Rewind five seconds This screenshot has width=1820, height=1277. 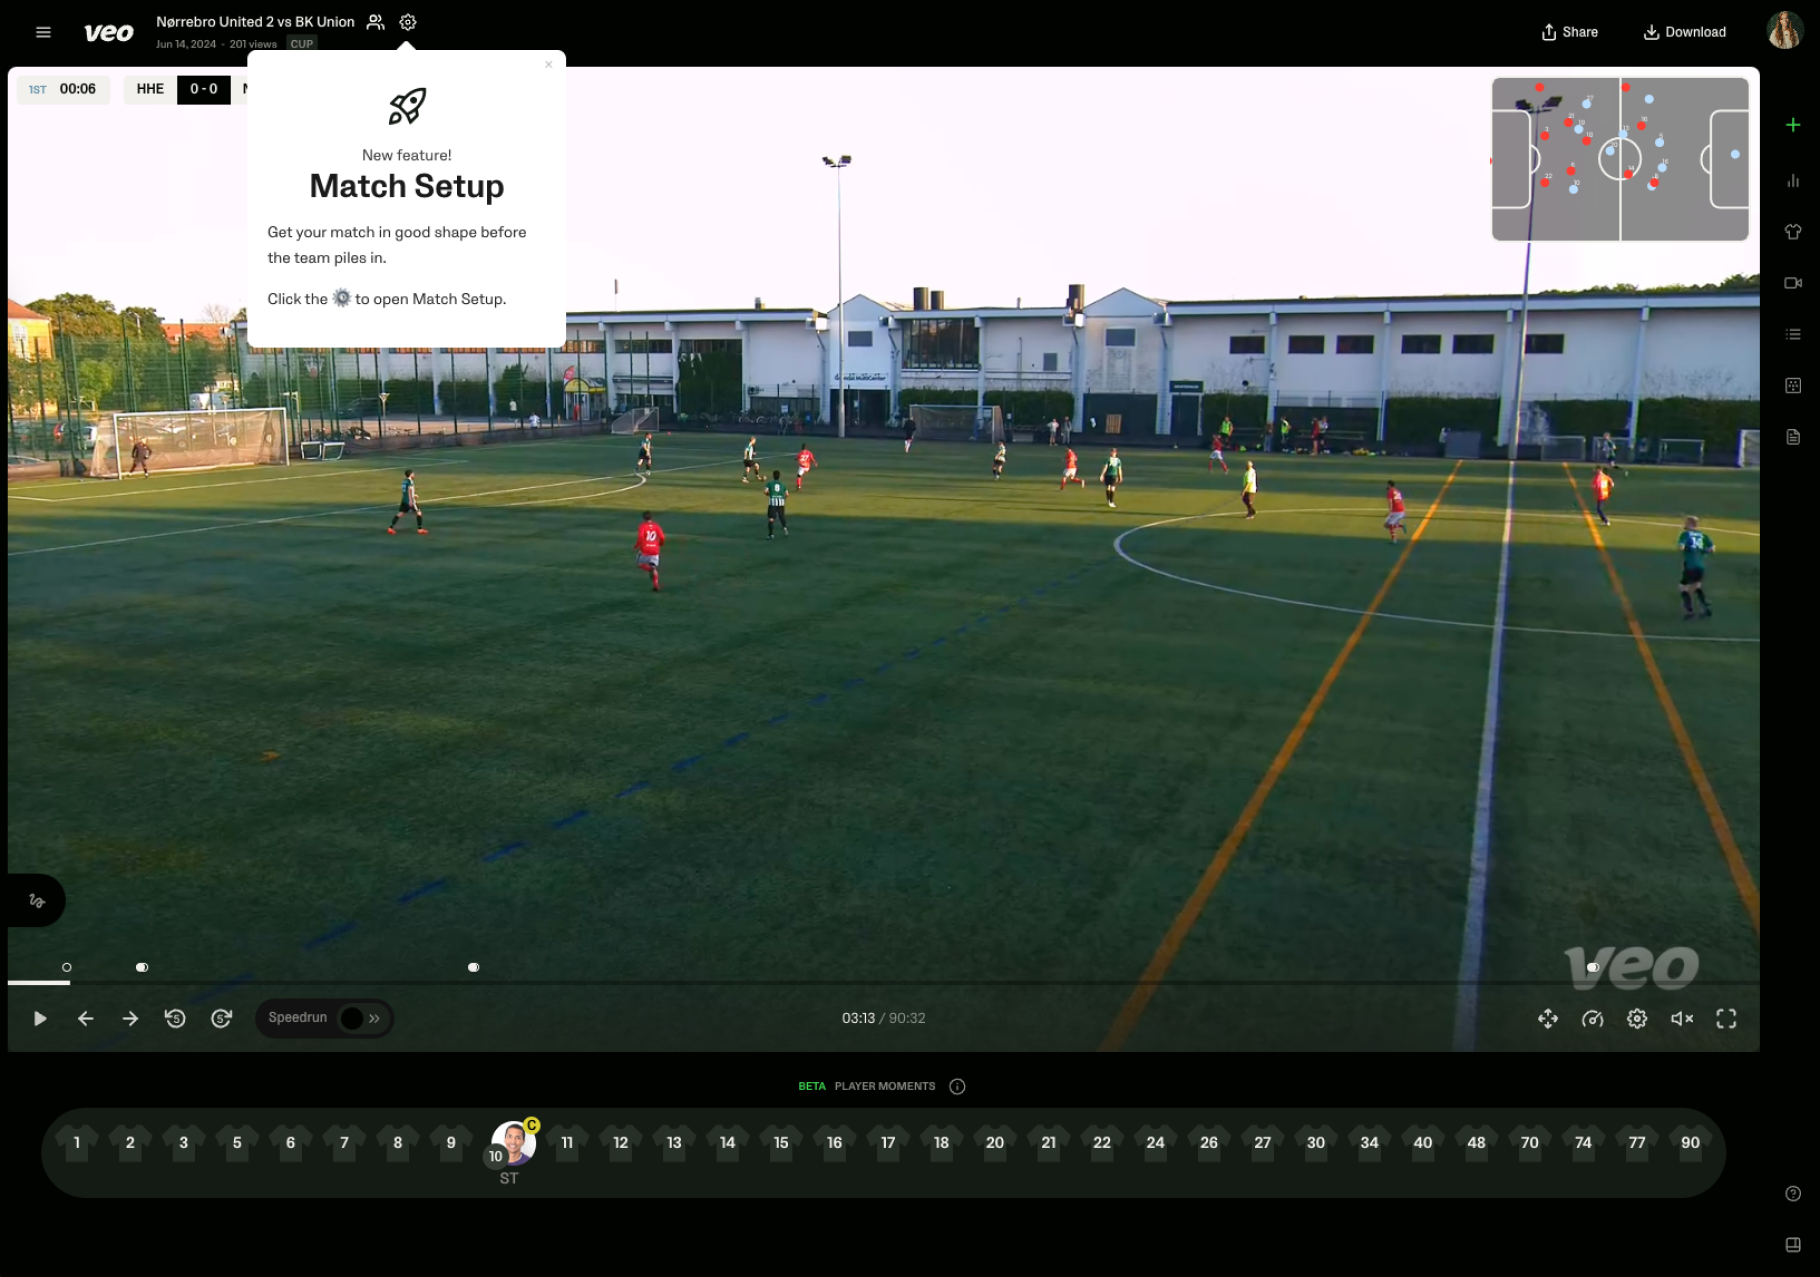tap(175, 1018)
